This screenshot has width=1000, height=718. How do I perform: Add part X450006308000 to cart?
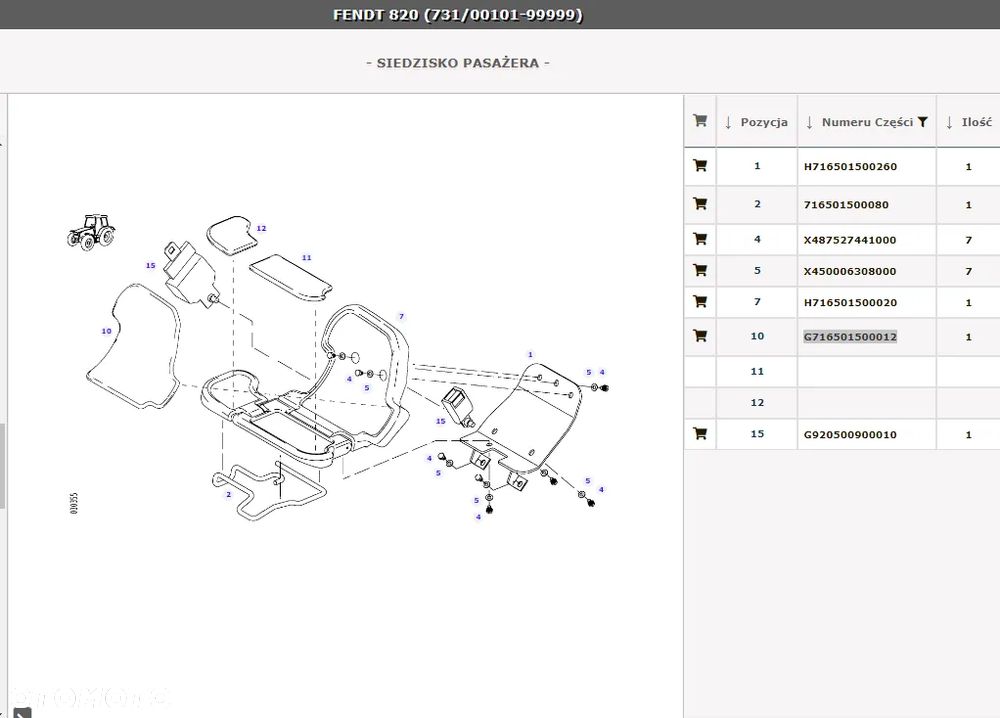point(700,270)
